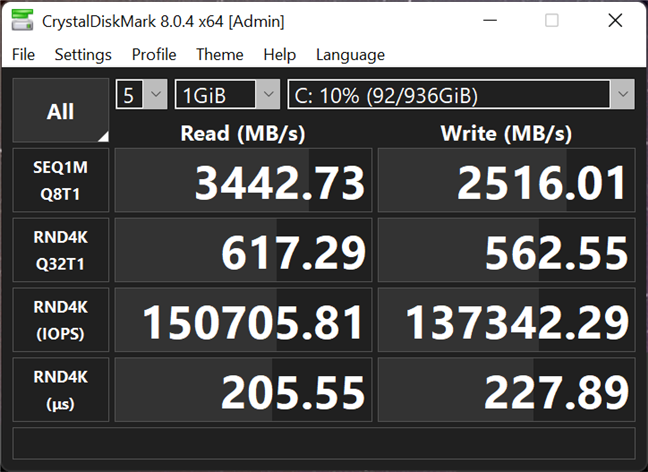Screen dimensions: 648x472
Task: Open the Profile menu
Action: click(x=154, y=55)
